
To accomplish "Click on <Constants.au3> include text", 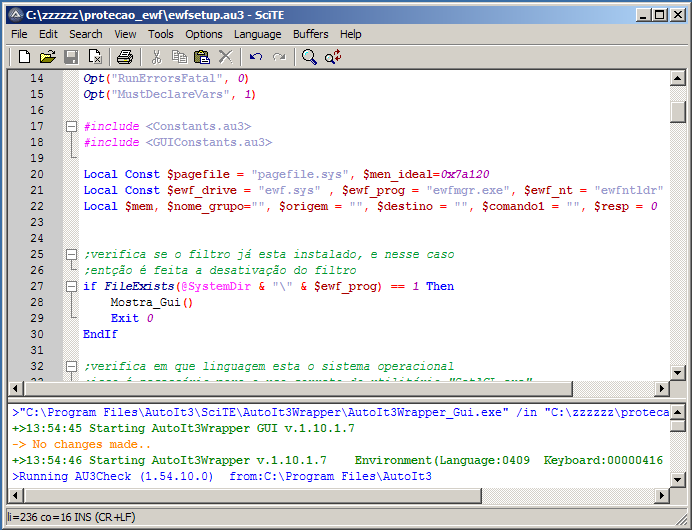I will click(198, 126).
